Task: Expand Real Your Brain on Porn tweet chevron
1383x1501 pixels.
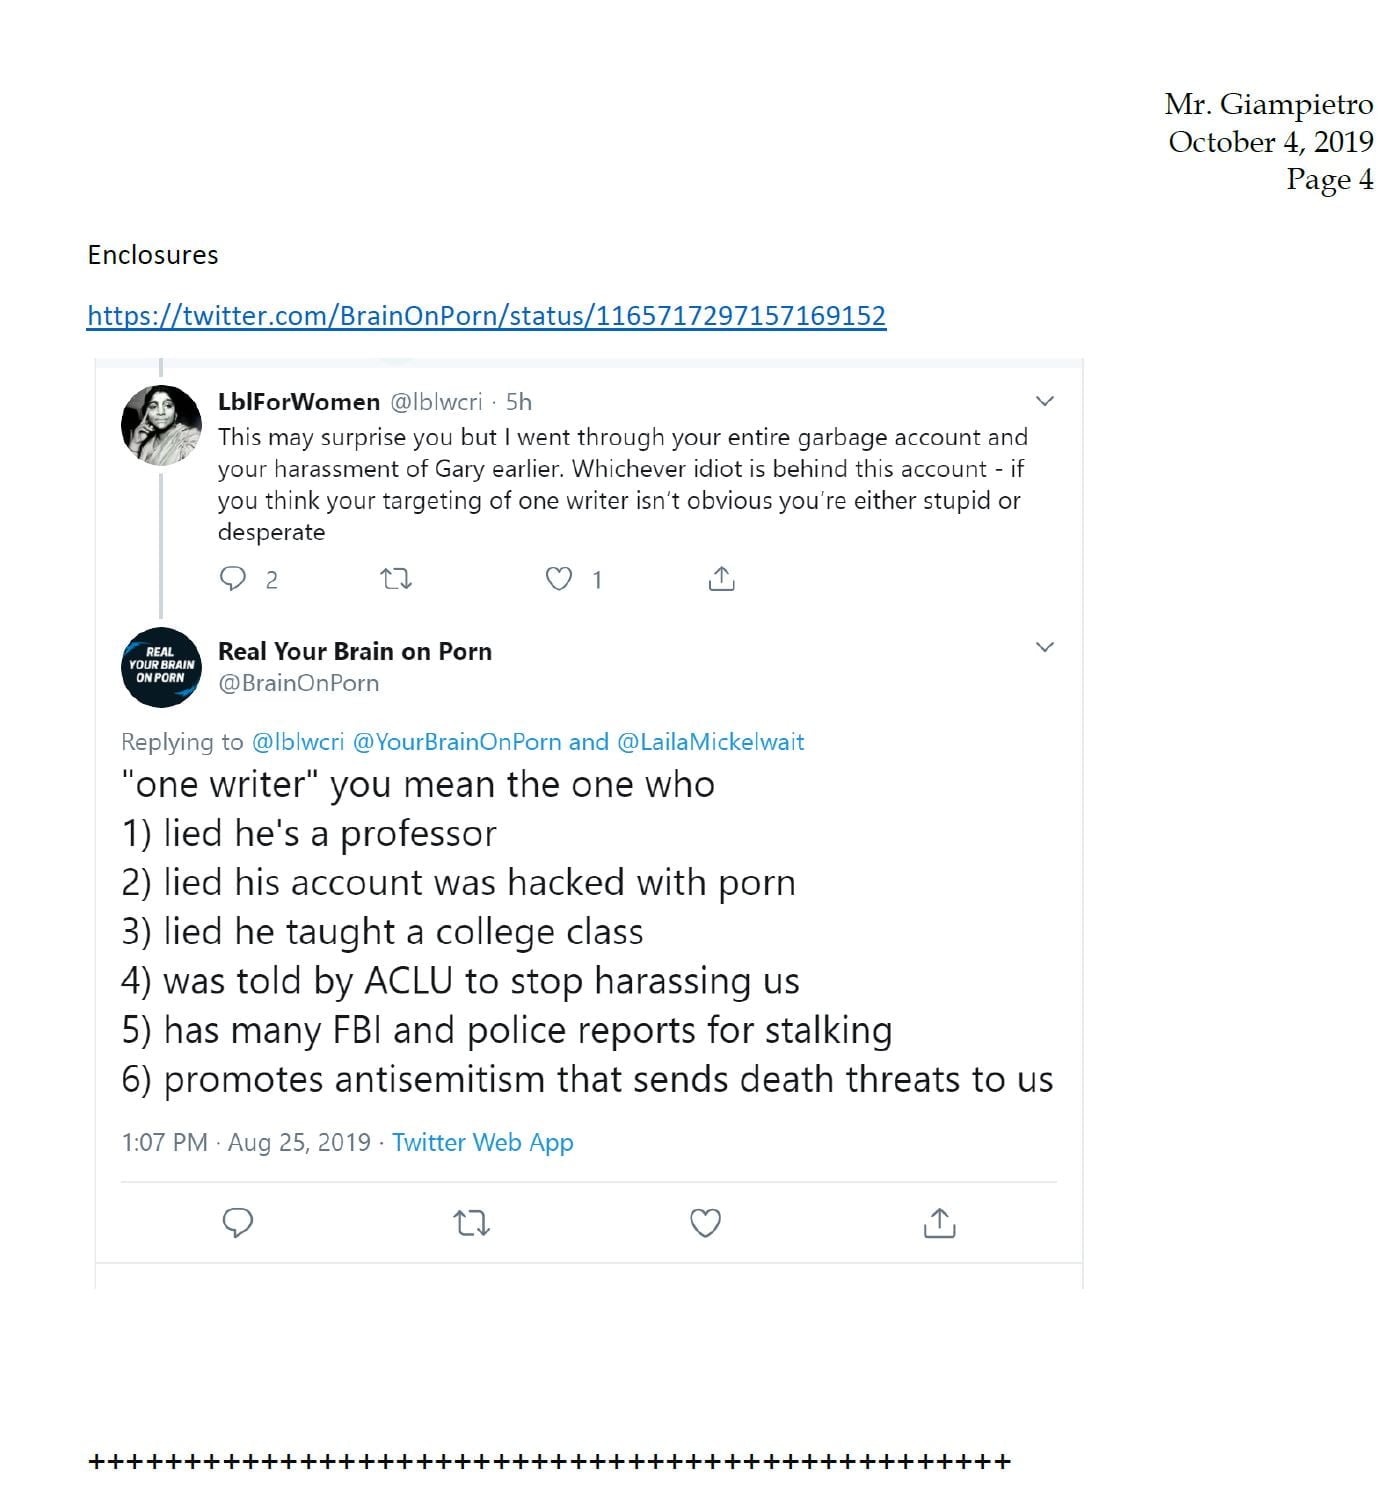Action: [x=1045, y=647]
